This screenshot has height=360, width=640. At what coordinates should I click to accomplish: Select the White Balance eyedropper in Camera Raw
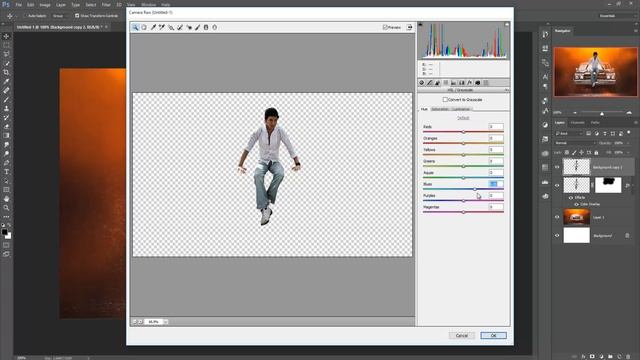tap(153, 27)
